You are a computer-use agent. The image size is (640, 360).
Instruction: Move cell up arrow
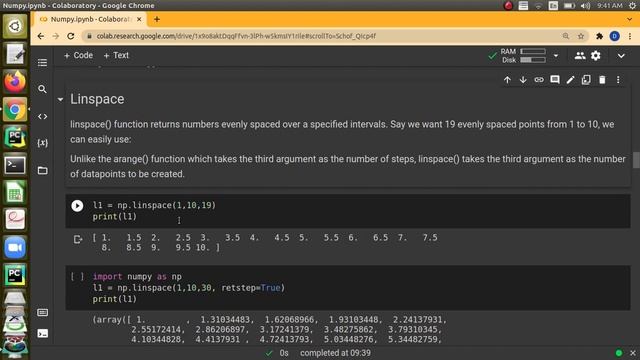click(507, 80)
